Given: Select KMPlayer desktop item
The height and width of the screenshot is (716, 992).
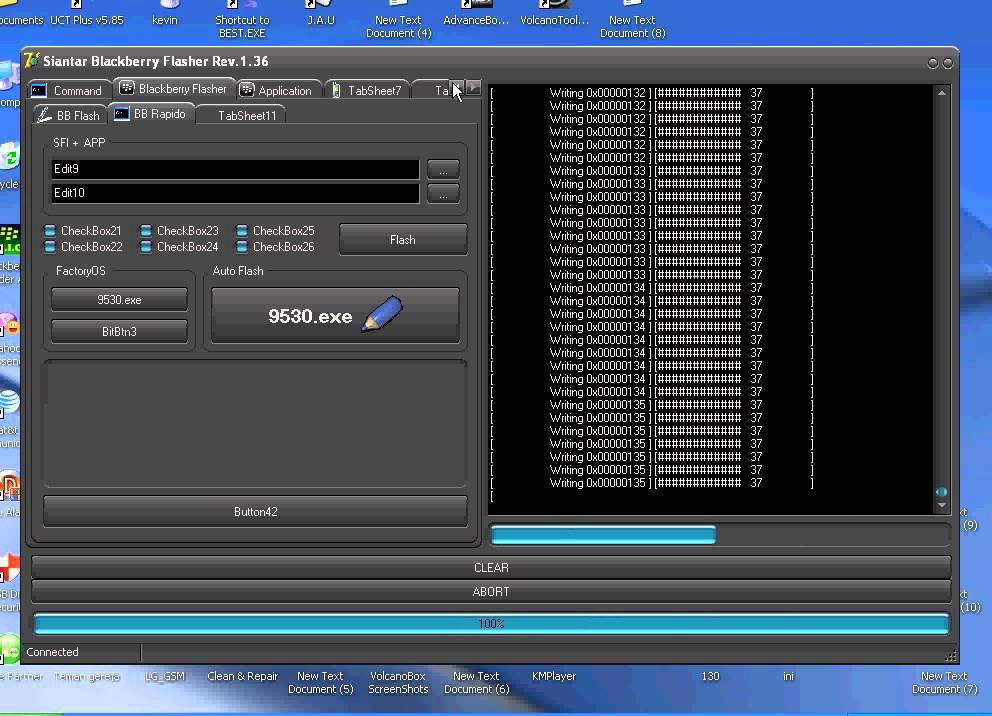Looking at the screenshot, I should point(554,676).
